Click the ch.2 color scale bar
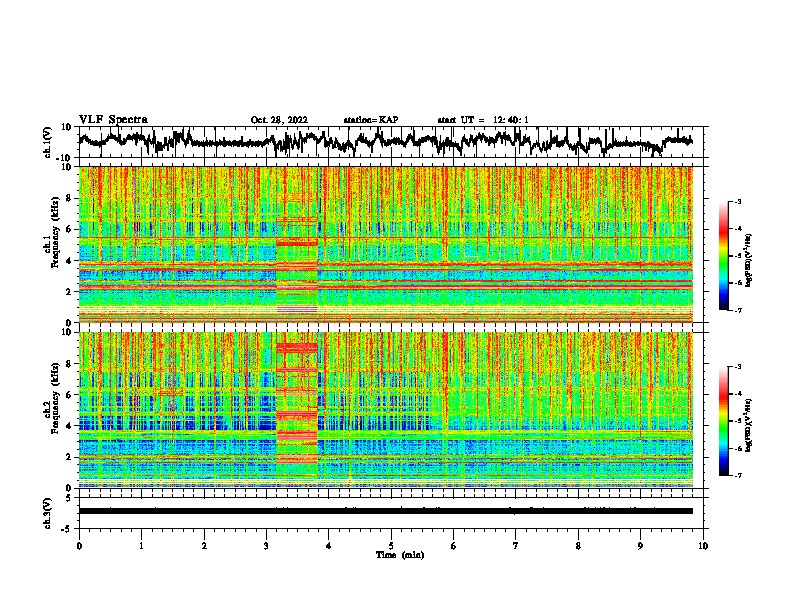This screenshot has width=792, height=612. pos(723,421)
